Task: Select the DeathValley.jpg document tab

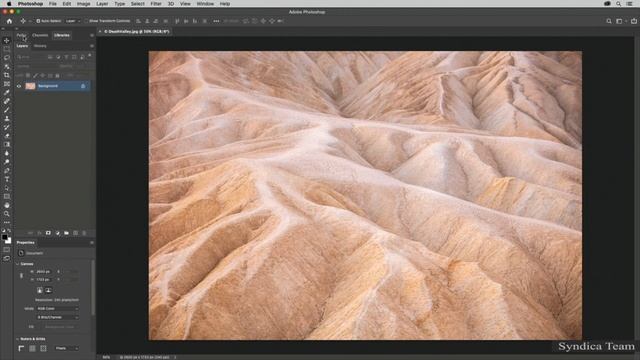Action: (x=136, y=31)
